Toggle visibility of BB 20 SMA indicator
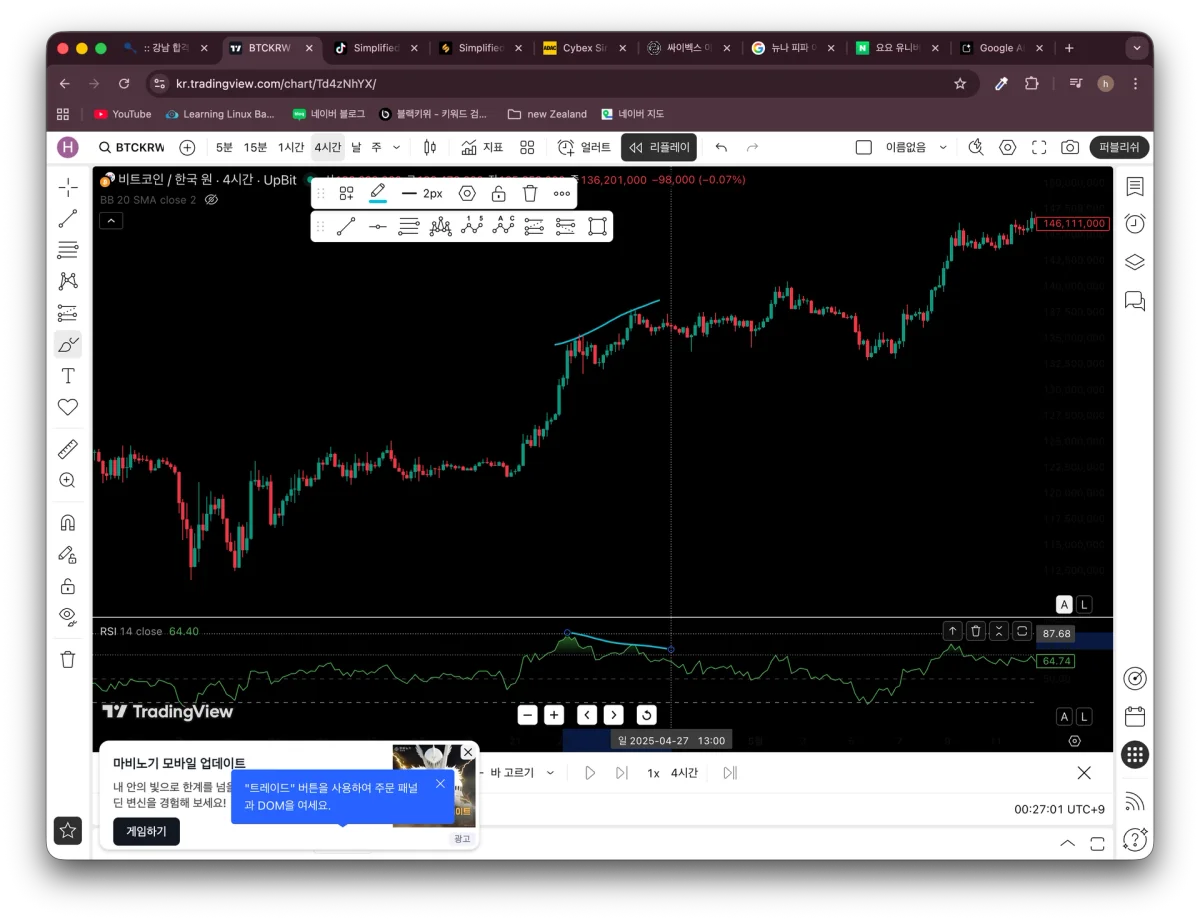 [x=210, y=200]
